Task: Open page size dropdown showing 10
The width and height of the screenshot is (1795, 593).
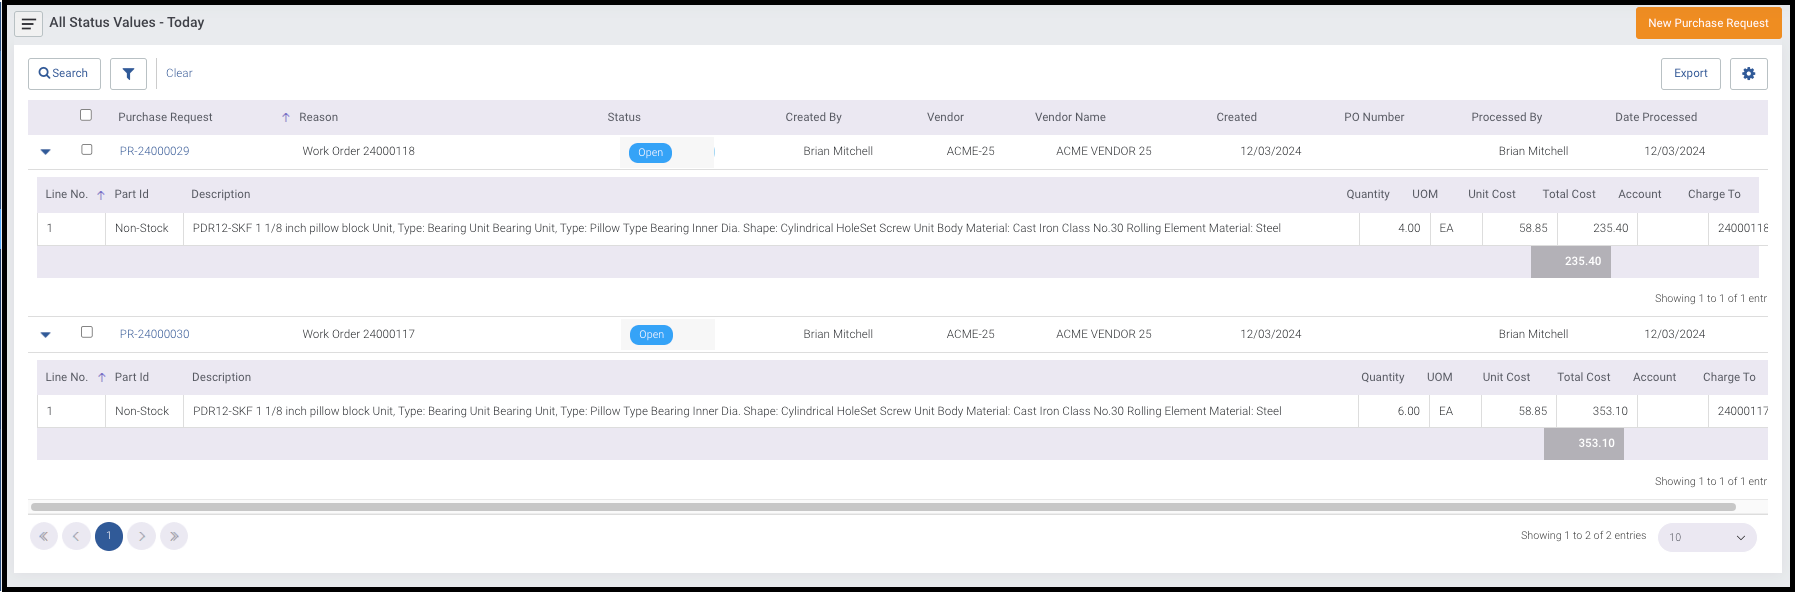Action: [x=1707, y=537]
